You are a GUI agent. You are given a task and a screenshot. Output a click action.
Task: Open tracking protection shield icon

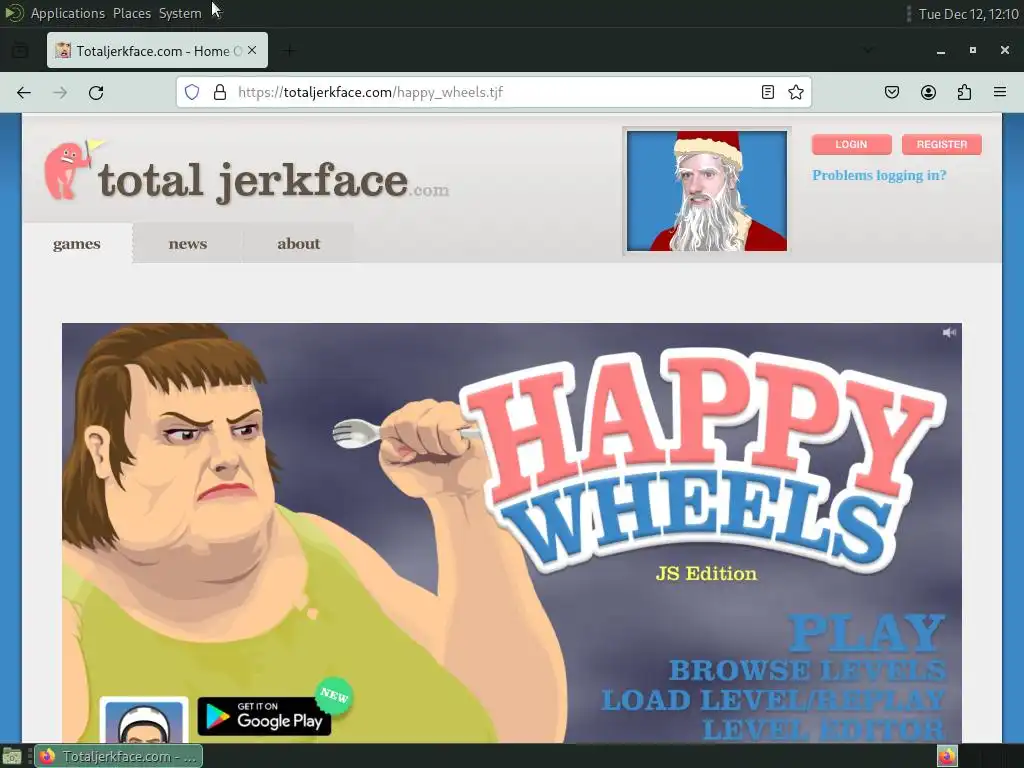tap(191, 92)
